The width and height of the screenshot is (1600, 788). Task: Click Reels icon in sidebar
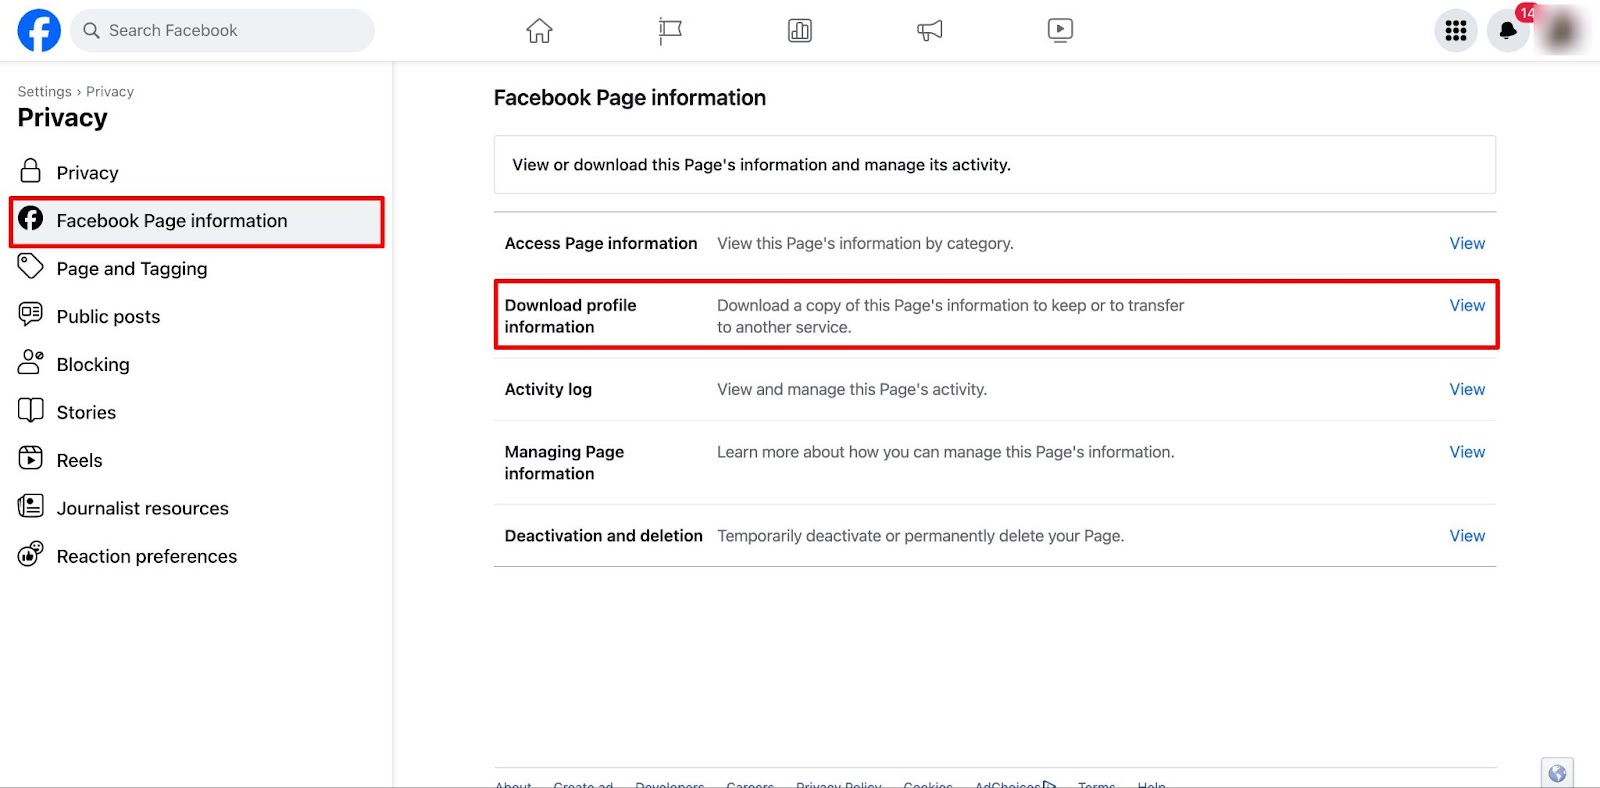tap(31, 458)
